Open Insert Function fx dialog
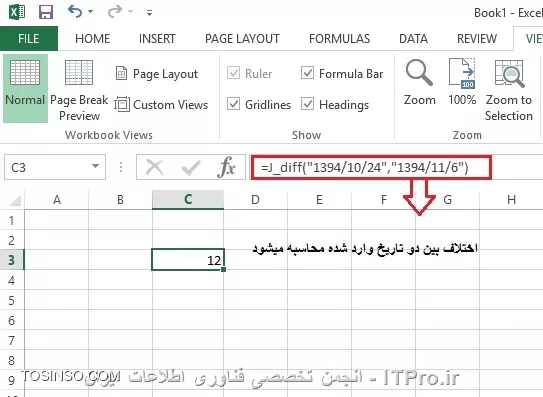This screenshot has width=543, height=397. coord(226,168)
